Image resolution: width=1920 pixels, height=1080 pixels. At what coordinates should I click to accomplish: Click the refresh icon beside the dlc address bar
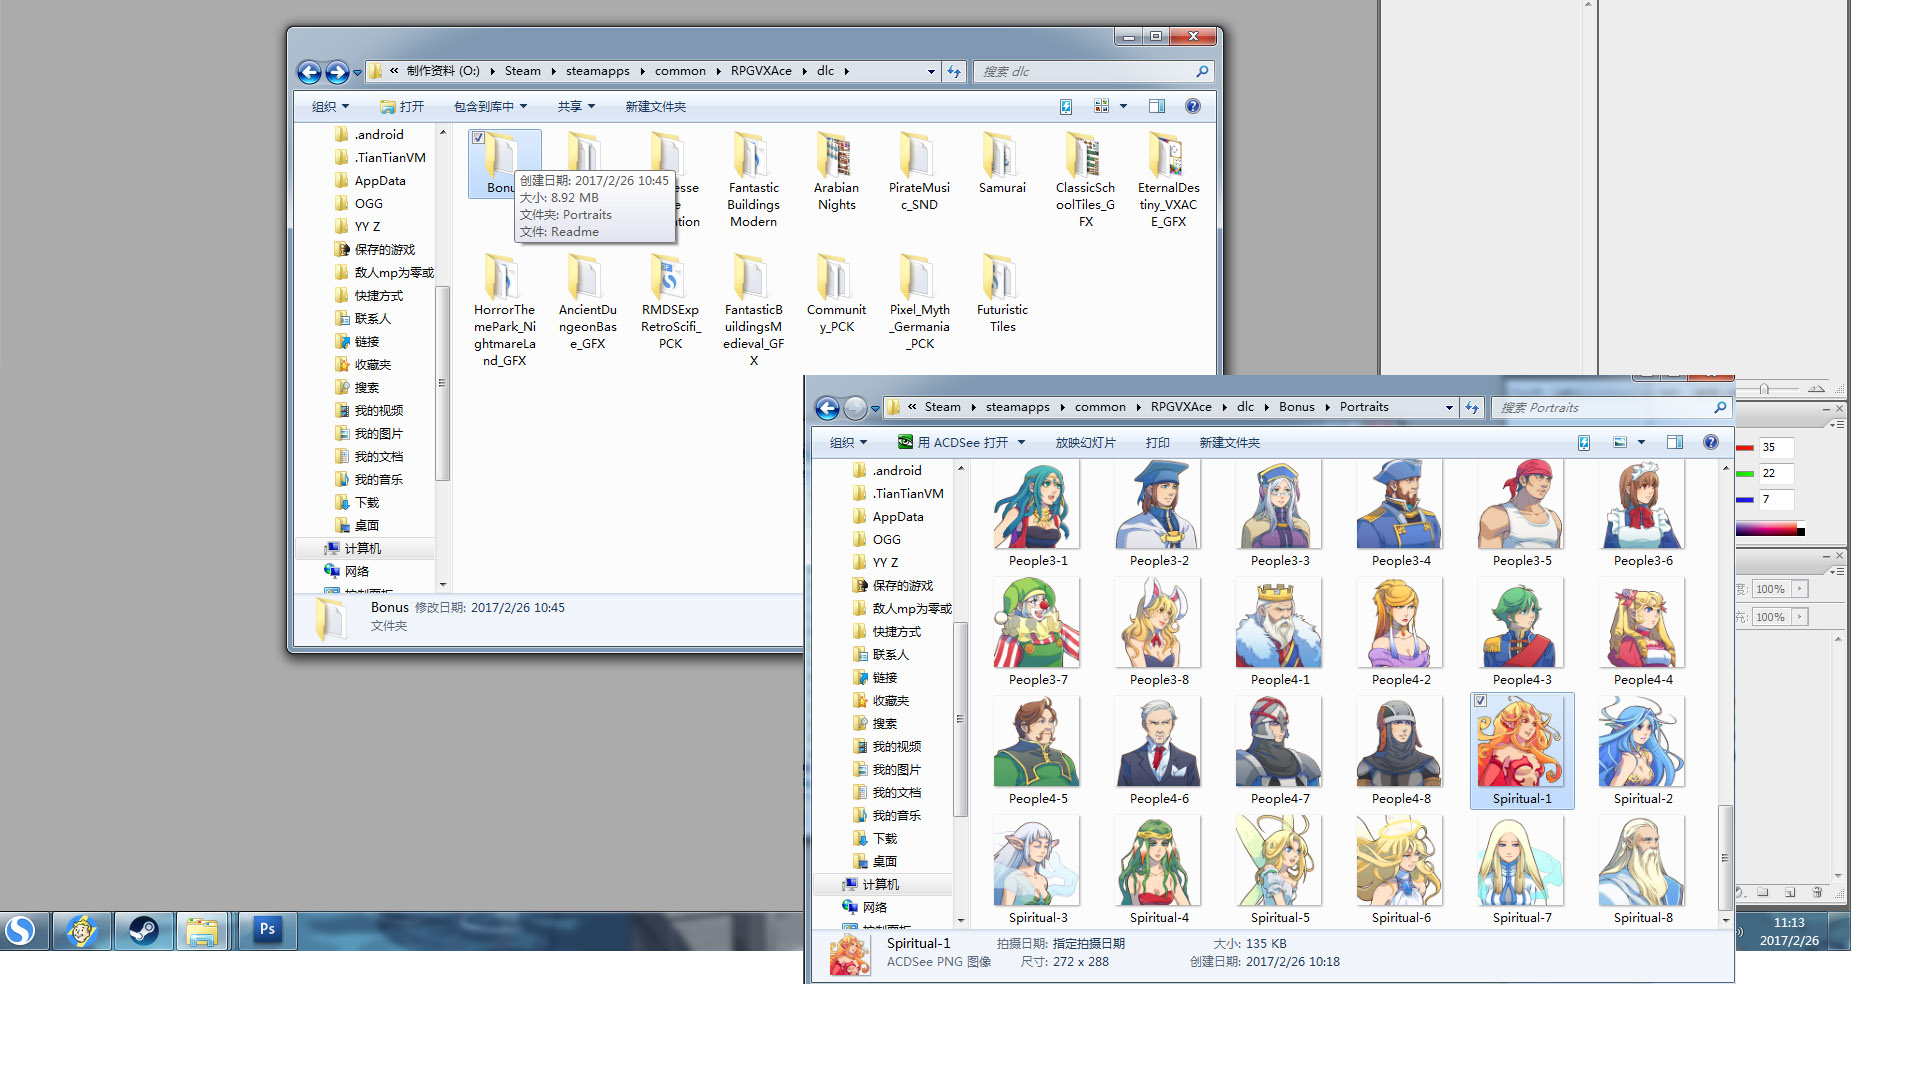click(x=954, y=71)
